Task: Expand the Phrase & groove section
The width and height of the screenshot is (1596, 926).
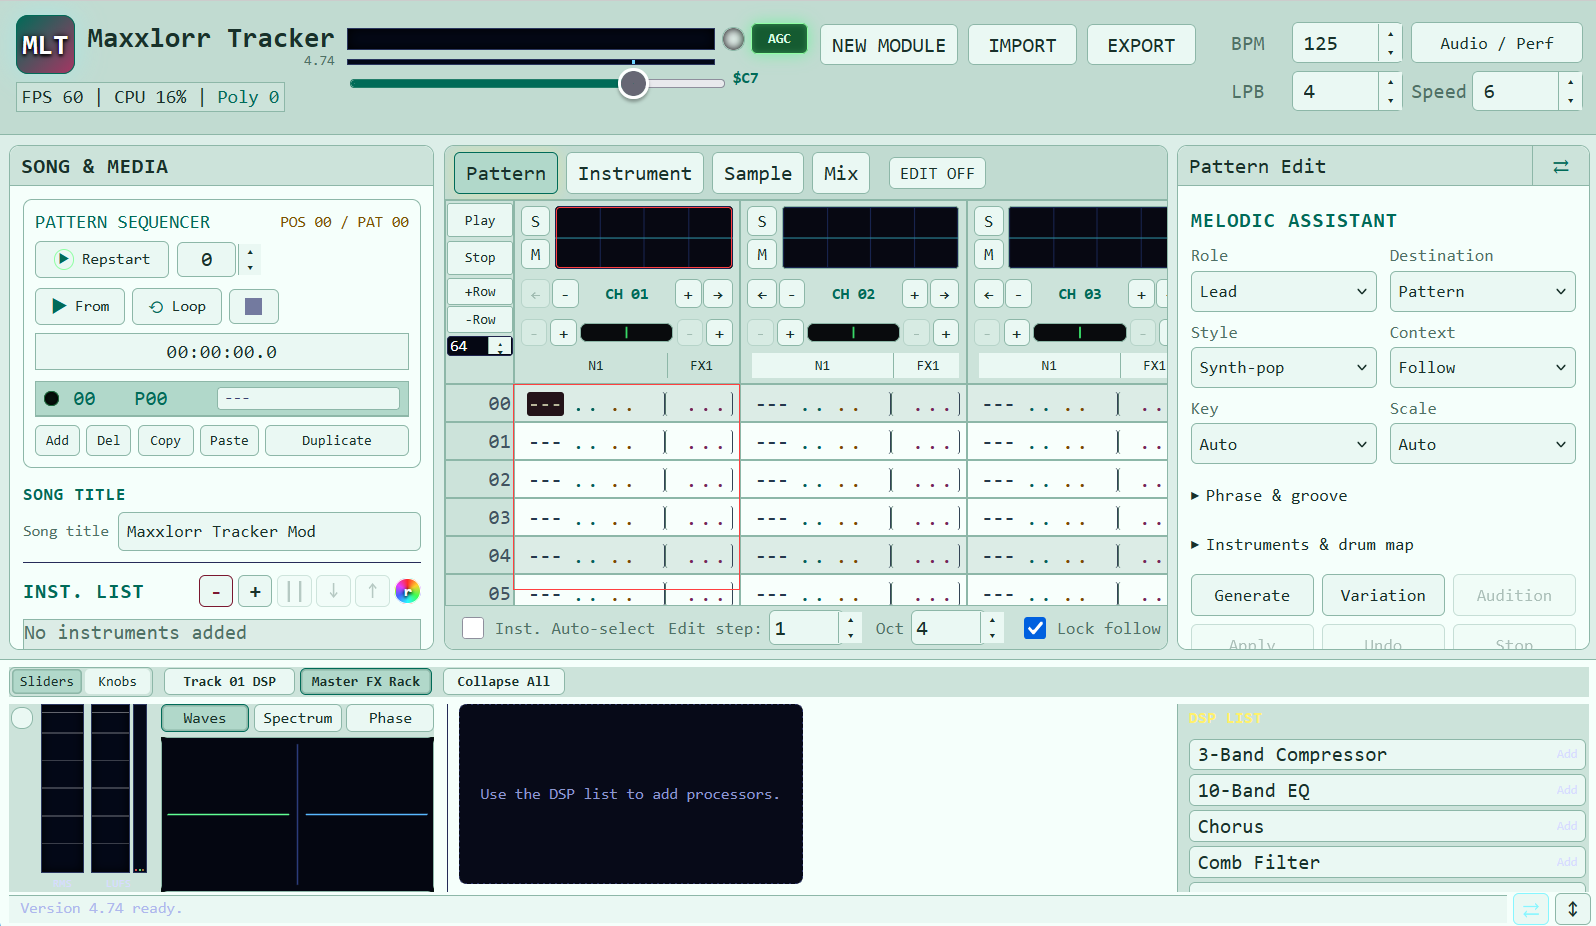Action: (x=1269, y=496)
